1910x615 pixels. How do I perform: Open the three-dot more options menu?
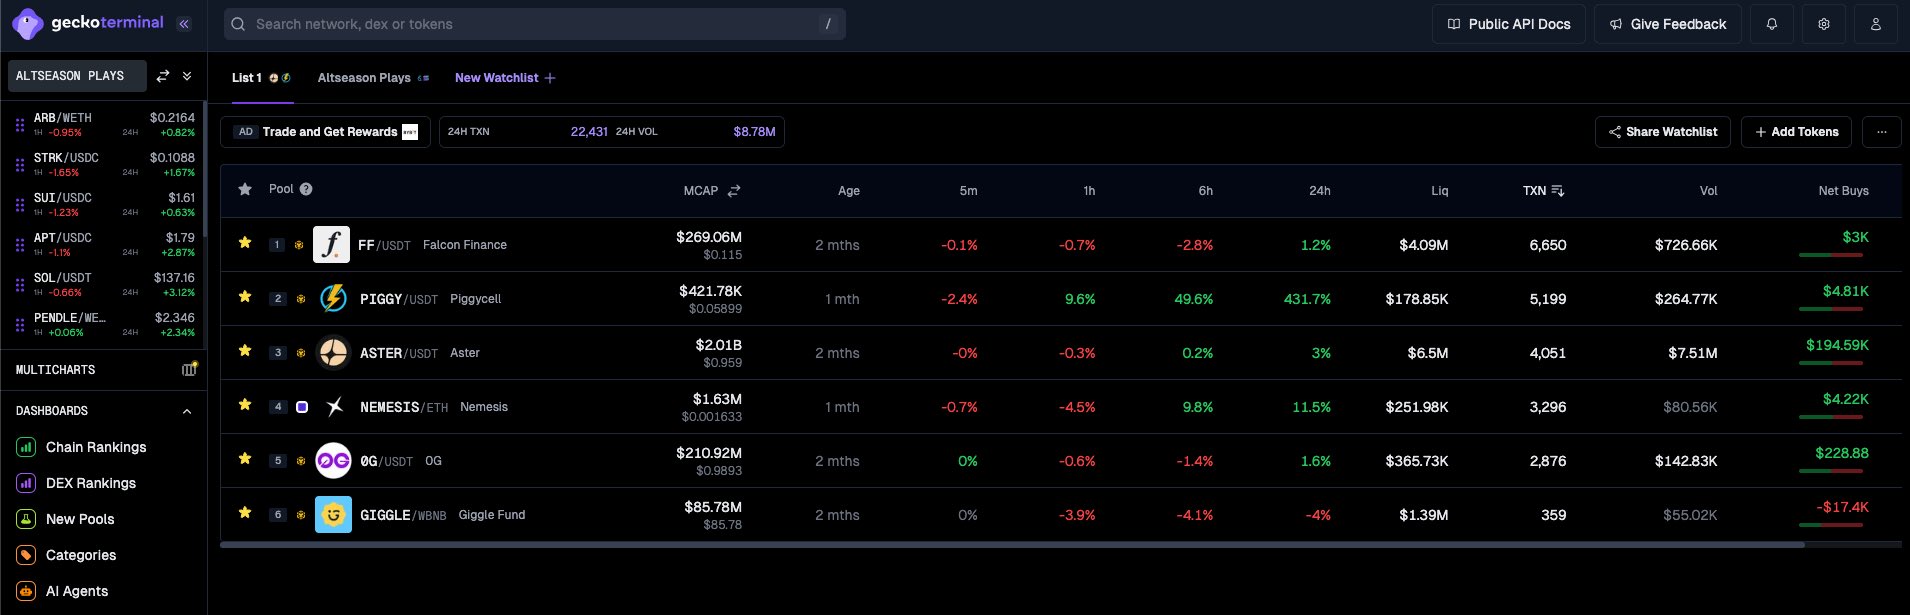(1881, 132)
